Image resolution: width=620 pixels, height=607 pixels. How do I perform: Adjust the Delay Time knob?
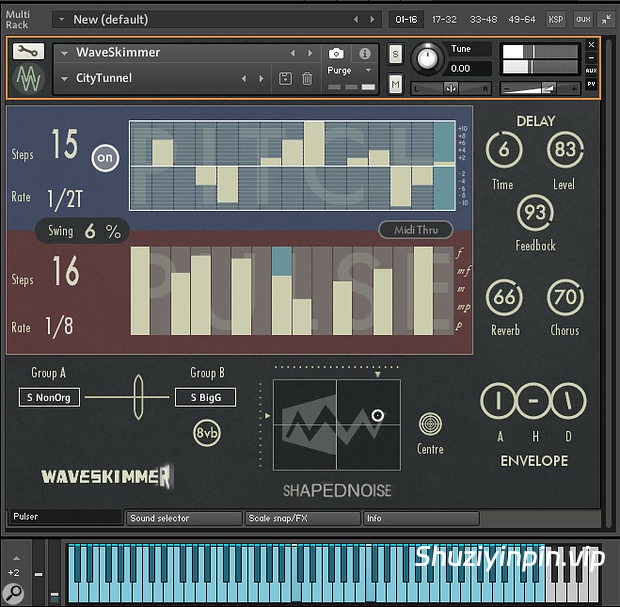[x=504, y=150]
